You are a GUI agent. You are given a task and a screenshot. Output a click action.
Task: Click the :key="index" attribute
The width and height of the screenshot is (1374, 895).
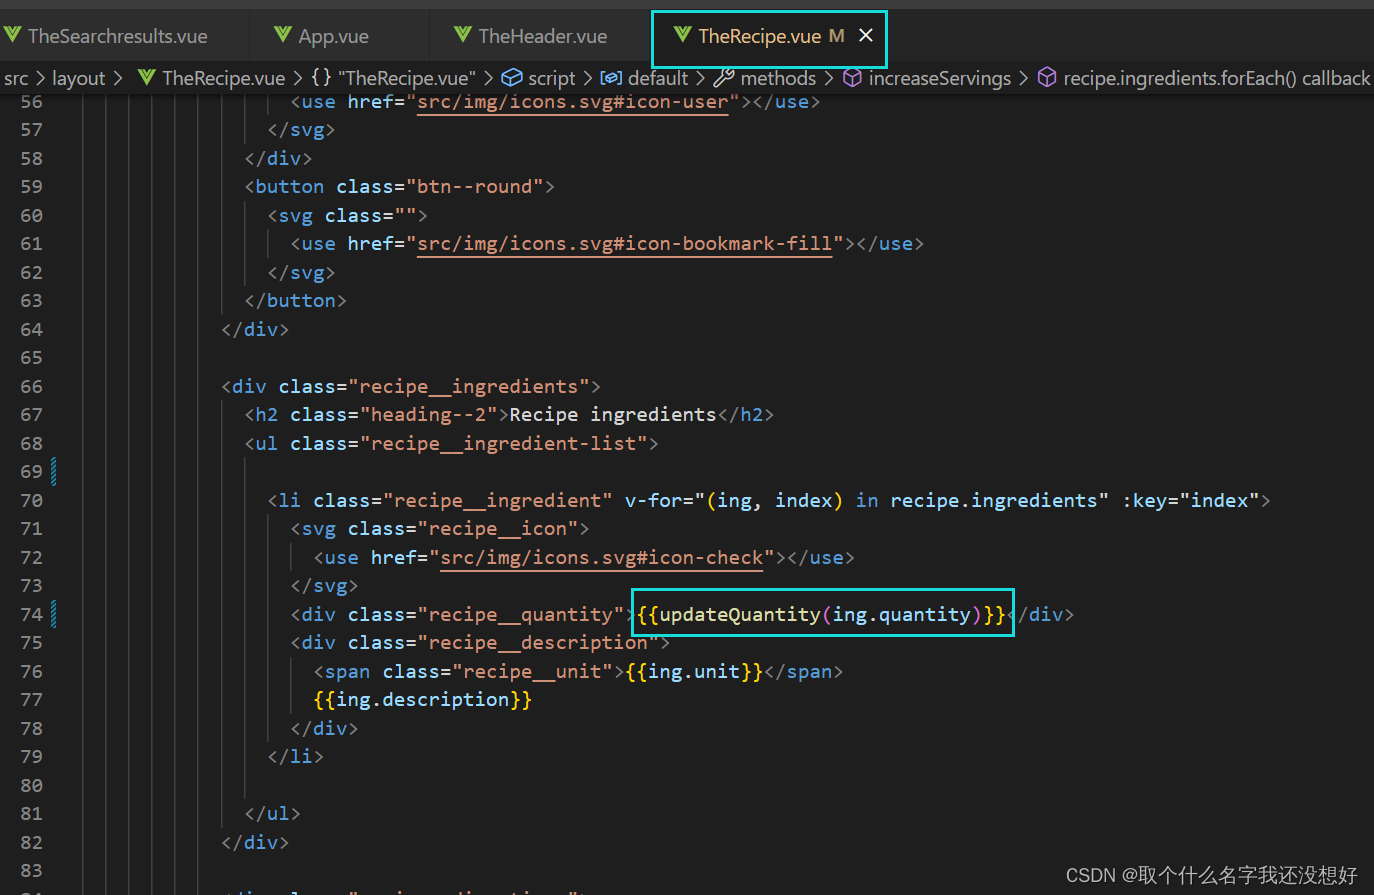pos(1191,500)
